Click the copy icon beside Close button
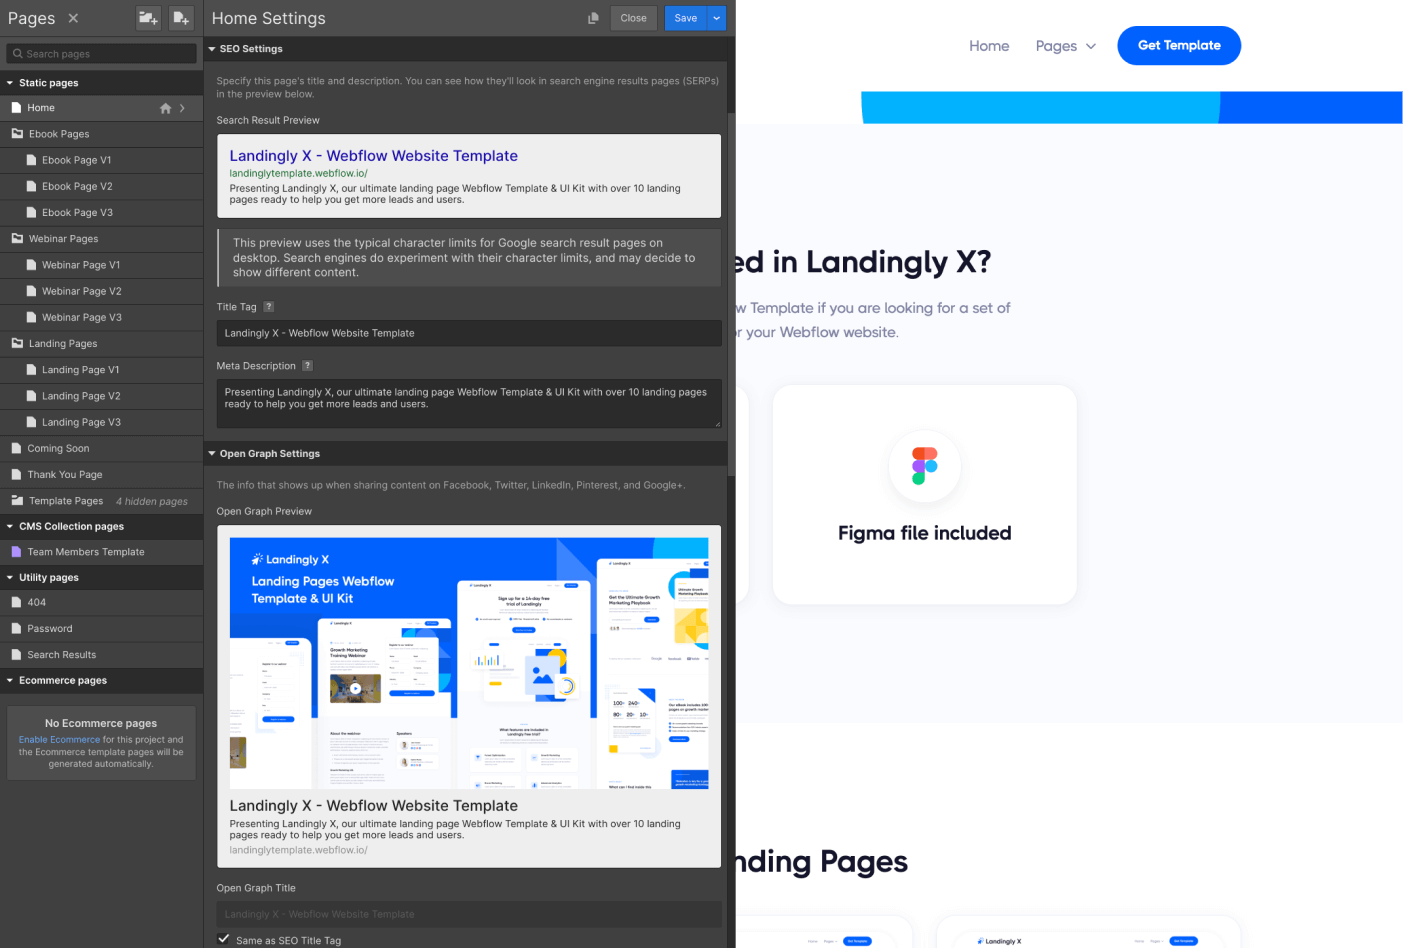 [x=593, y=18]
